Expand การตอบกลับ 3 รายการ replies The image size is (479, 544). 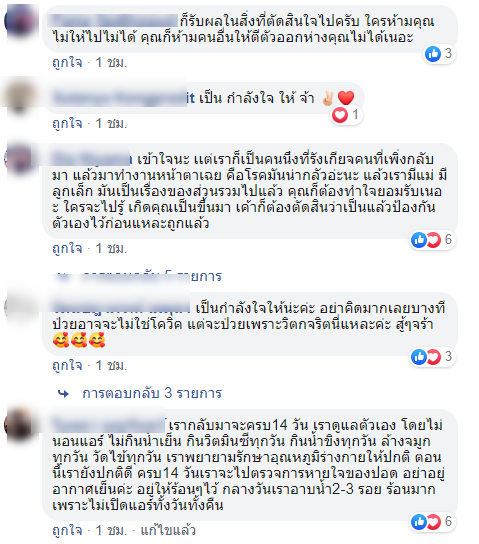tap(152, 393)
